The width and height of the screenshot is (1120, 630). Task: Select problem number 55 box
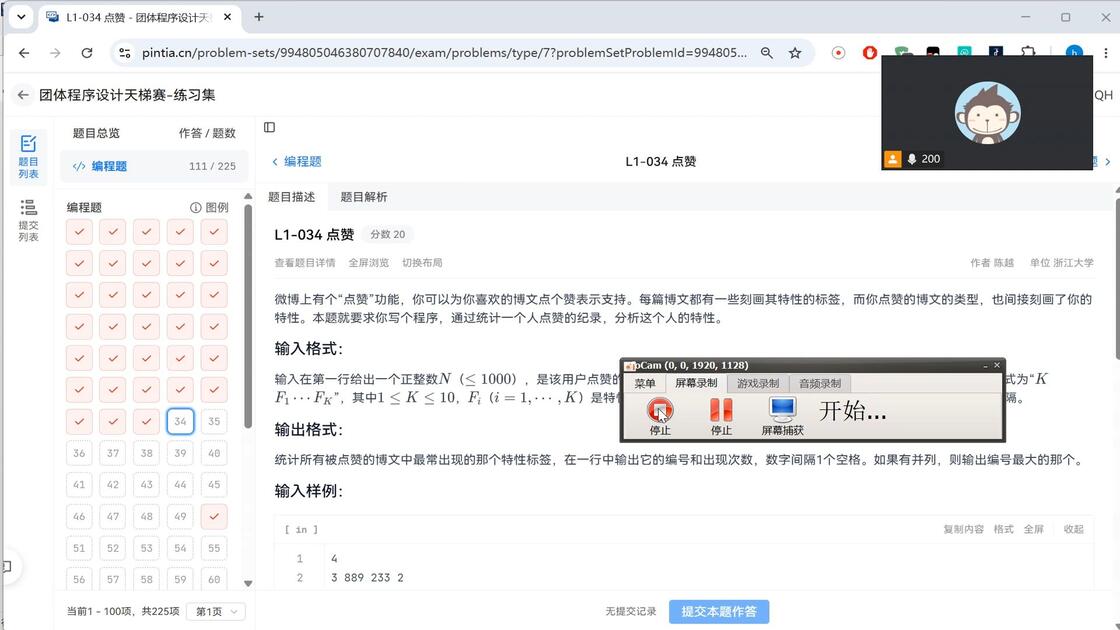click(214, 548)
